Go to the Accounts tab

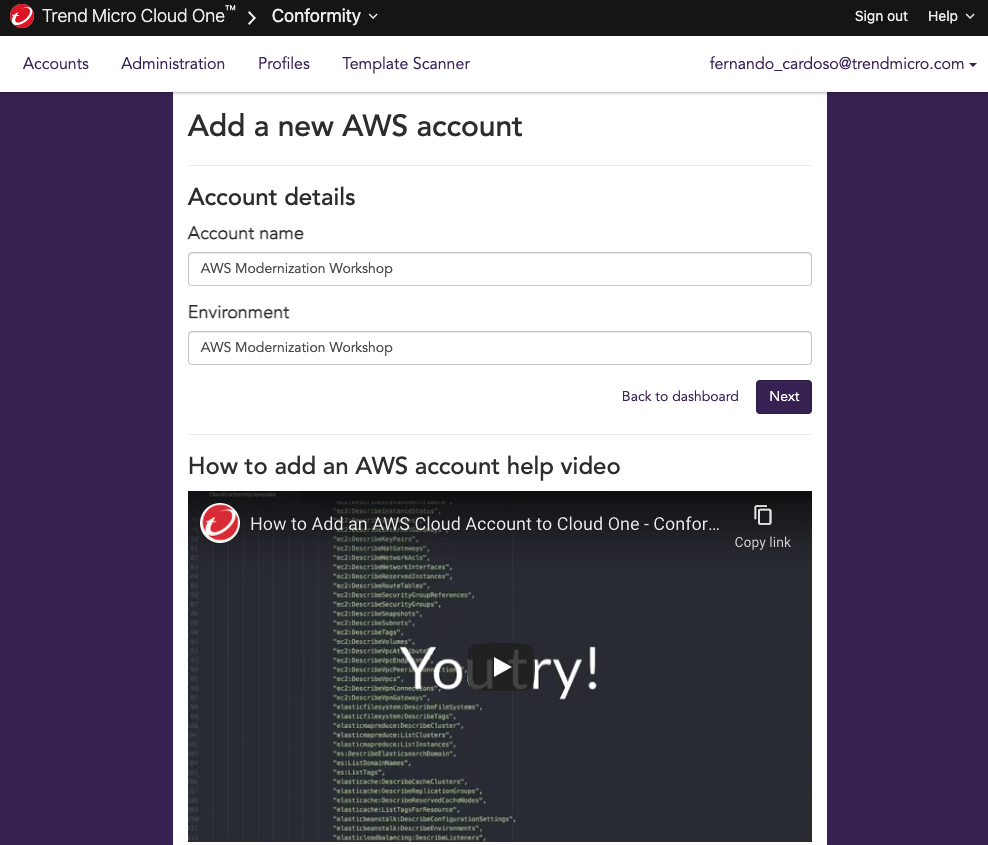pos(55,64)
